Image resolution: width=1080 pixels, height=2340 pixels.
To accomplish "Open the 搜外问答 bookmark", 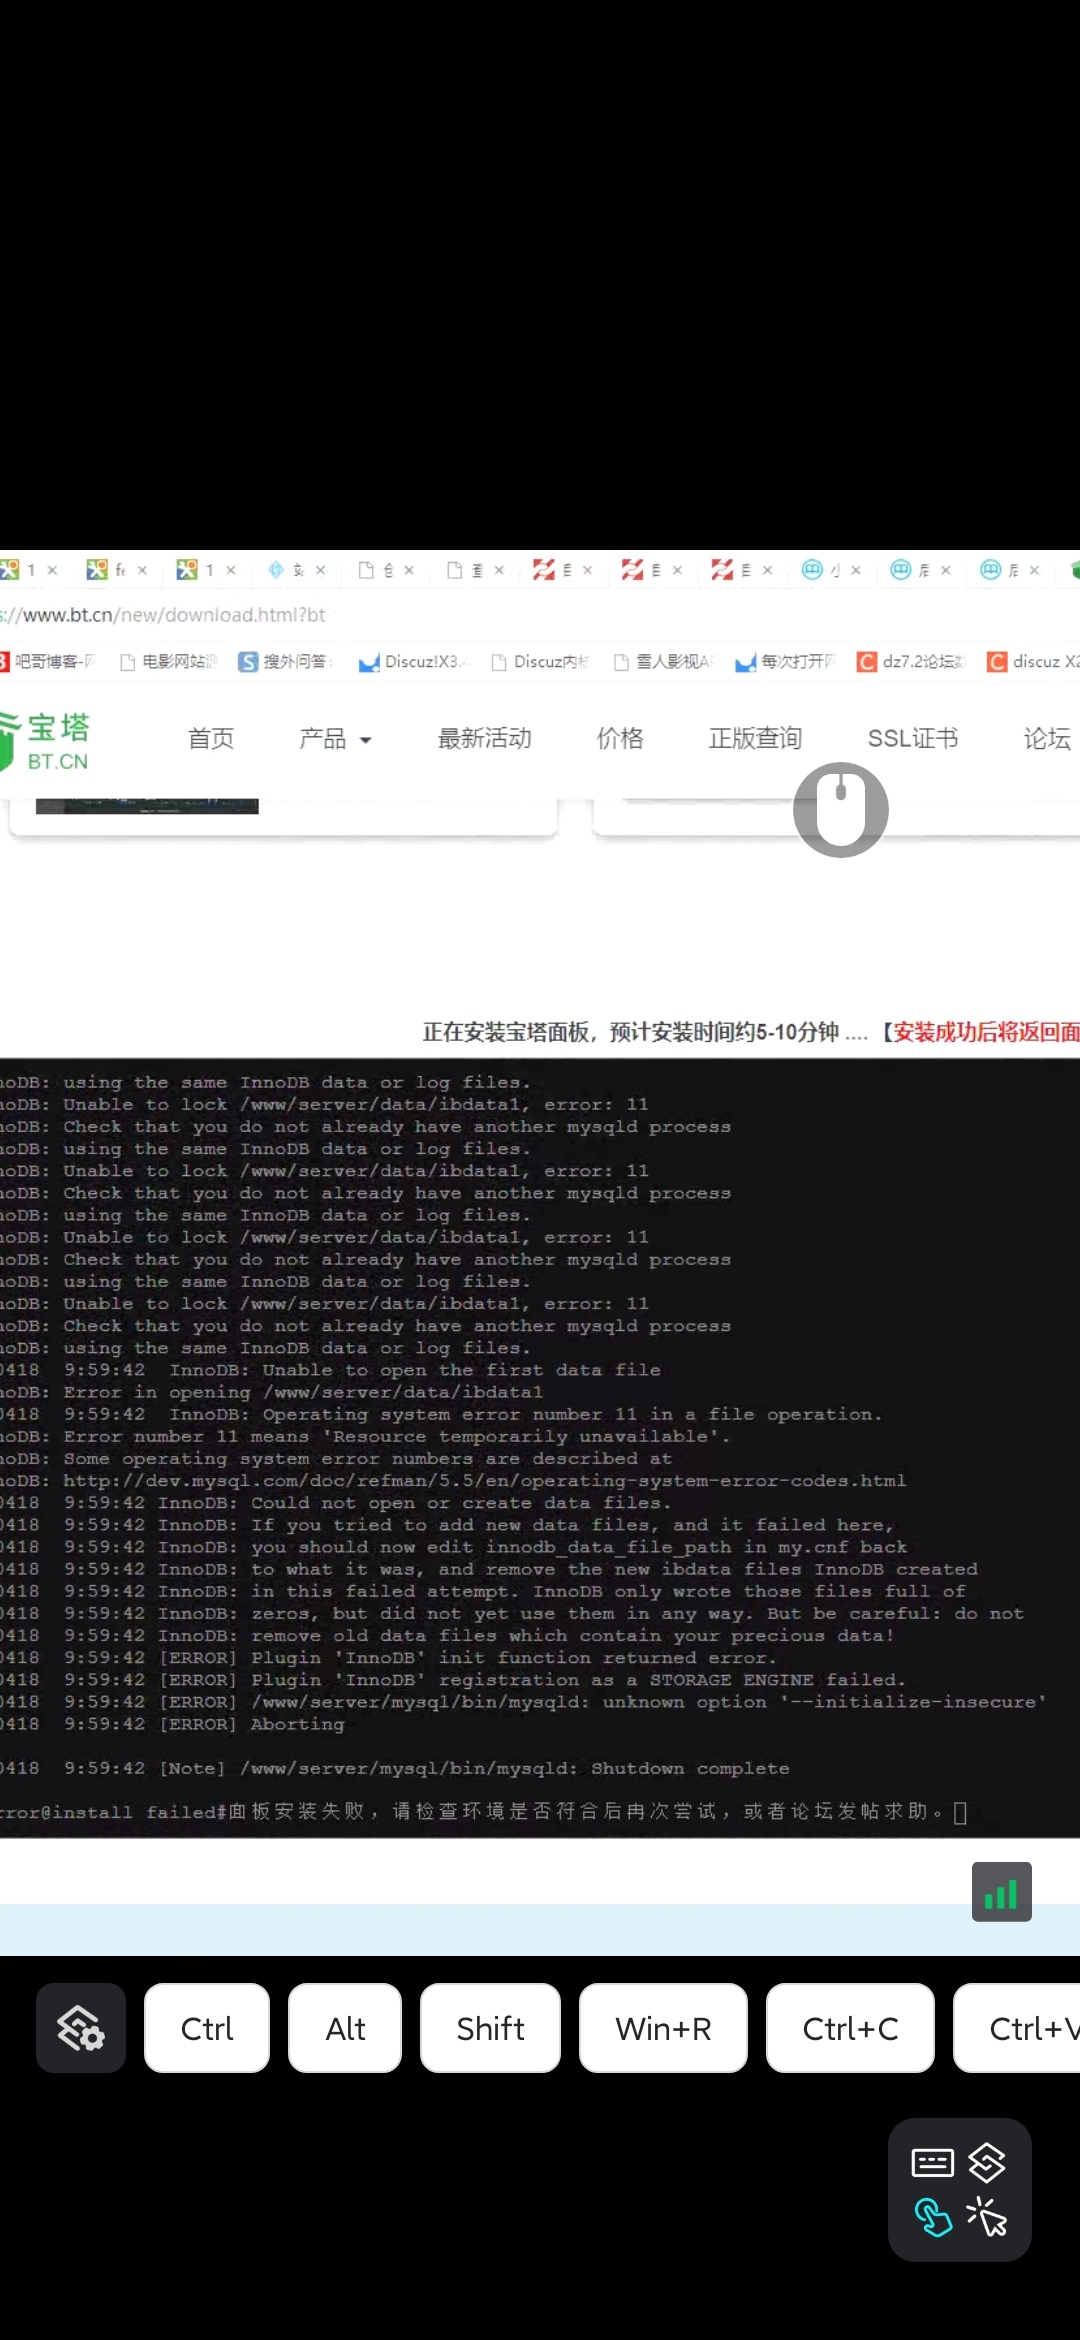I will (x=285, y=661).
